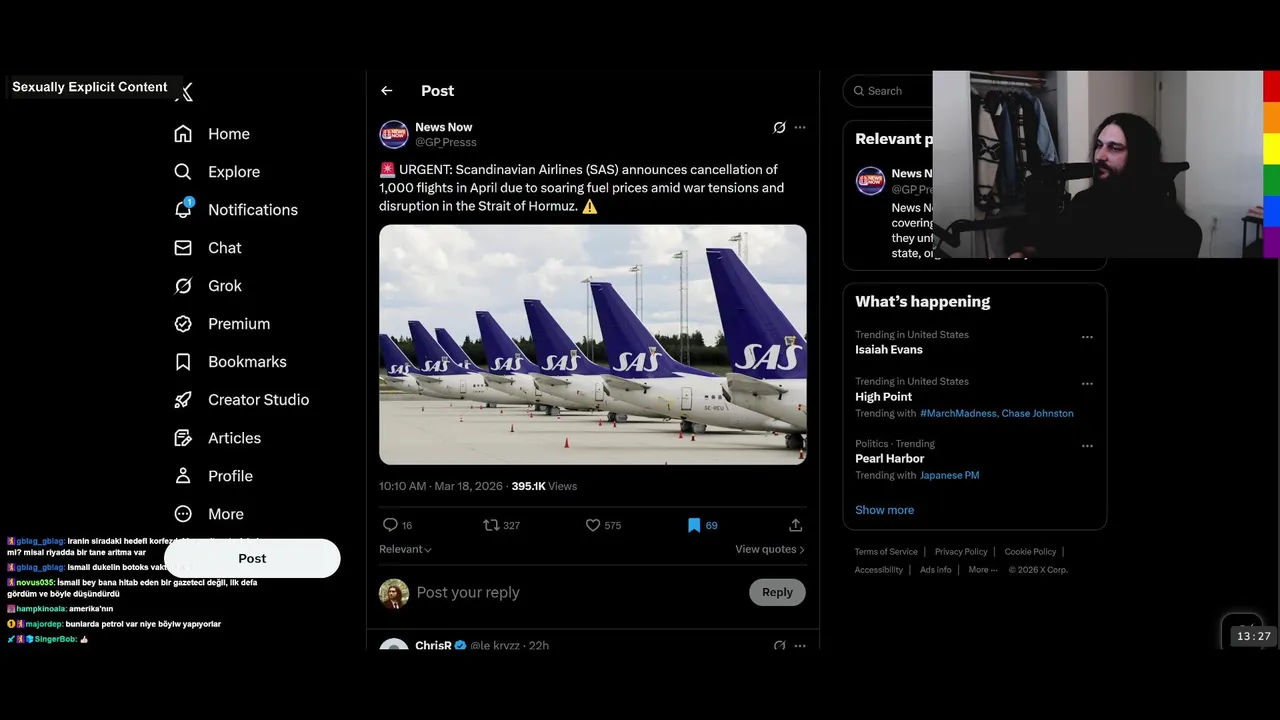Screen dimensions: 1280x720
Task: Open the SAS airplane tails image
Action: click(x=593, y=344)
